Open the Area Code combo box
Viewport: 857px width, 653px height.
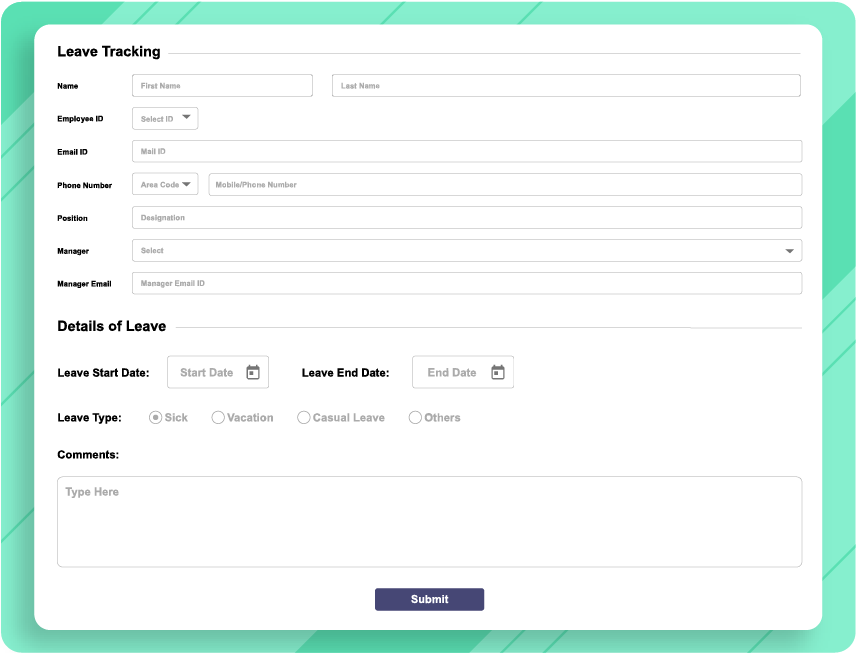pos(164,184)
